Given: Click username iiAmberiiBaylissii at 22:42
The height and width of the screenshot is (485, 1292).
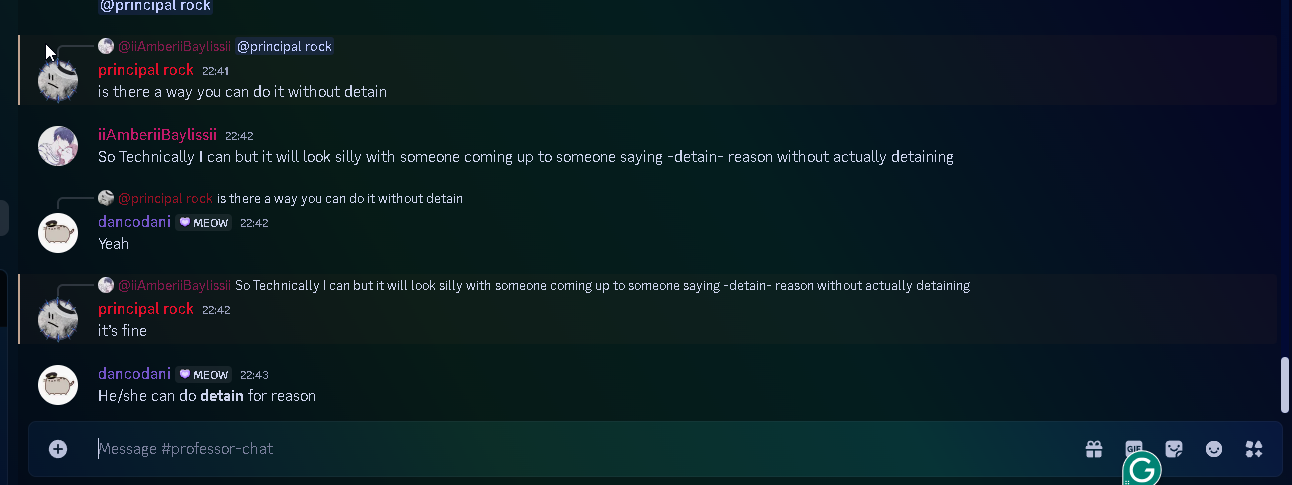Looking at the screenshot, I should (x=157, y=135).
